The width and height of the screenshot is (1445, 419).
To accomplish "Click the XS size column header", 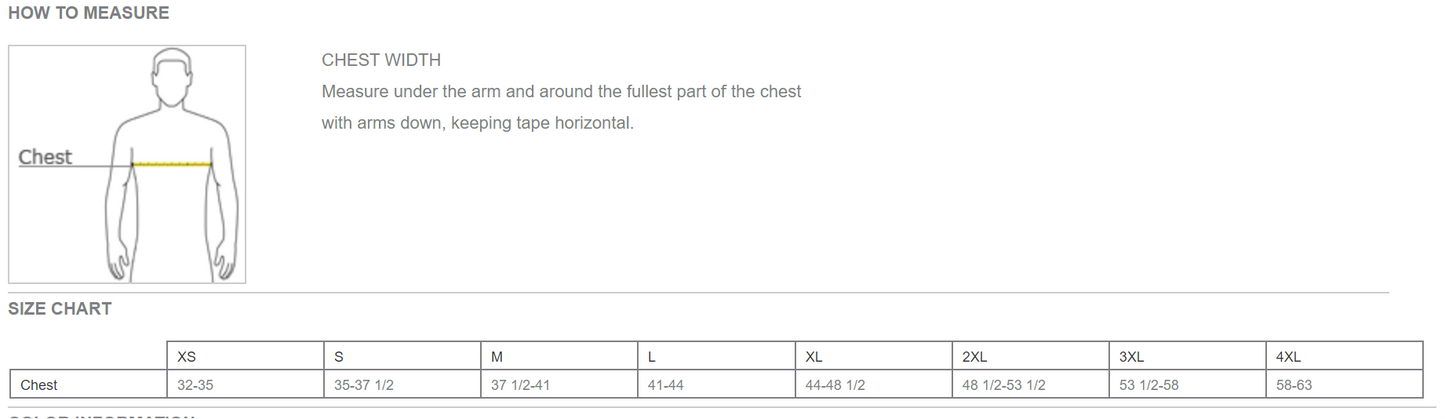I will point(186,357).
